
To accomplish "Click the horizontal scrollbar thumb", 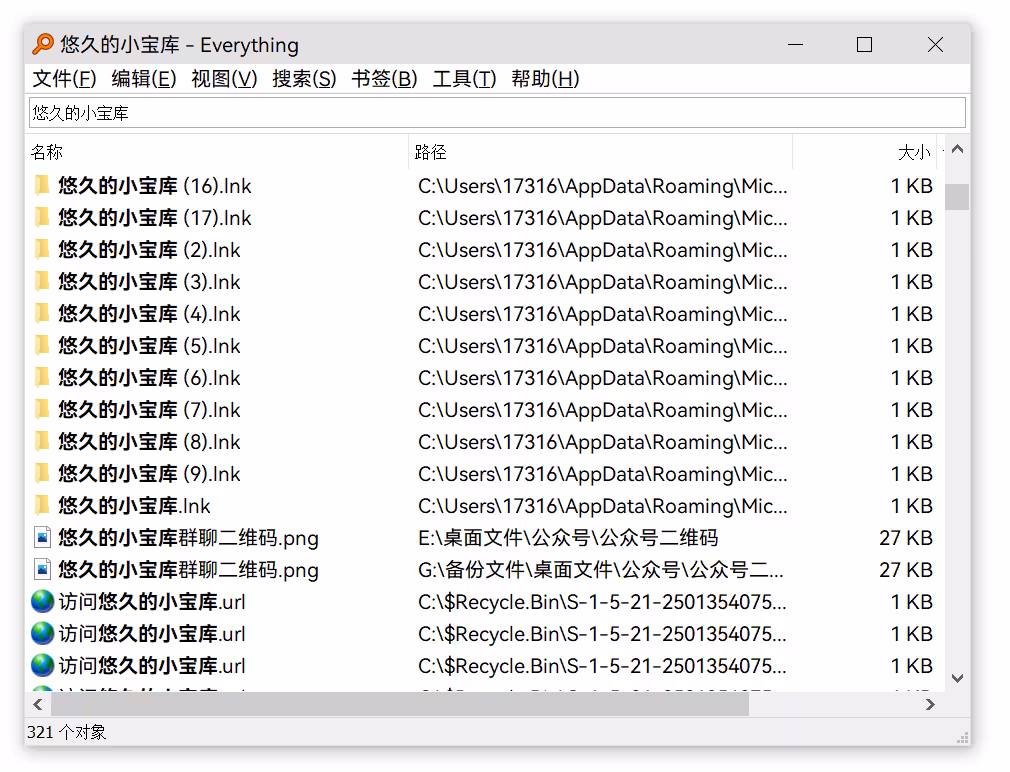I will [x=400, y=704].
